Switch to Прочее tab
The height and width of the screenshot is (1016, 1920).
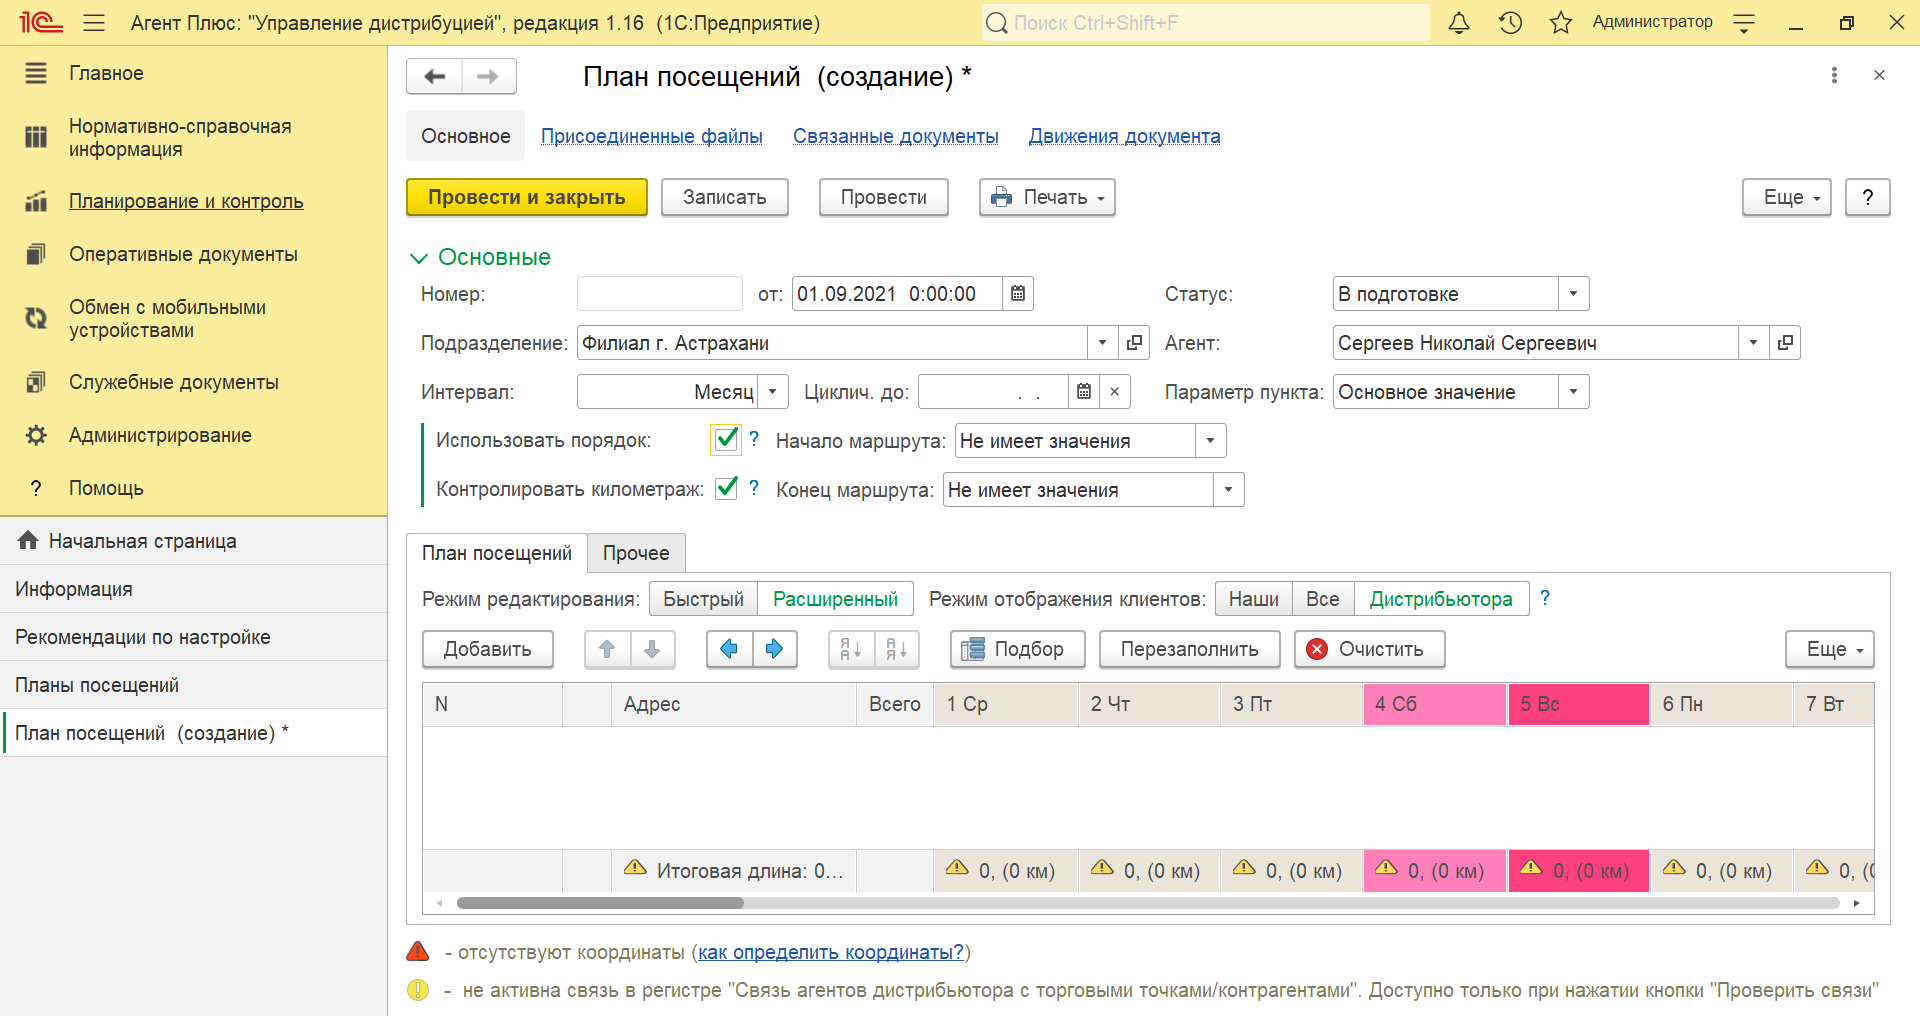pyautogui.click(x=636, y=553)
